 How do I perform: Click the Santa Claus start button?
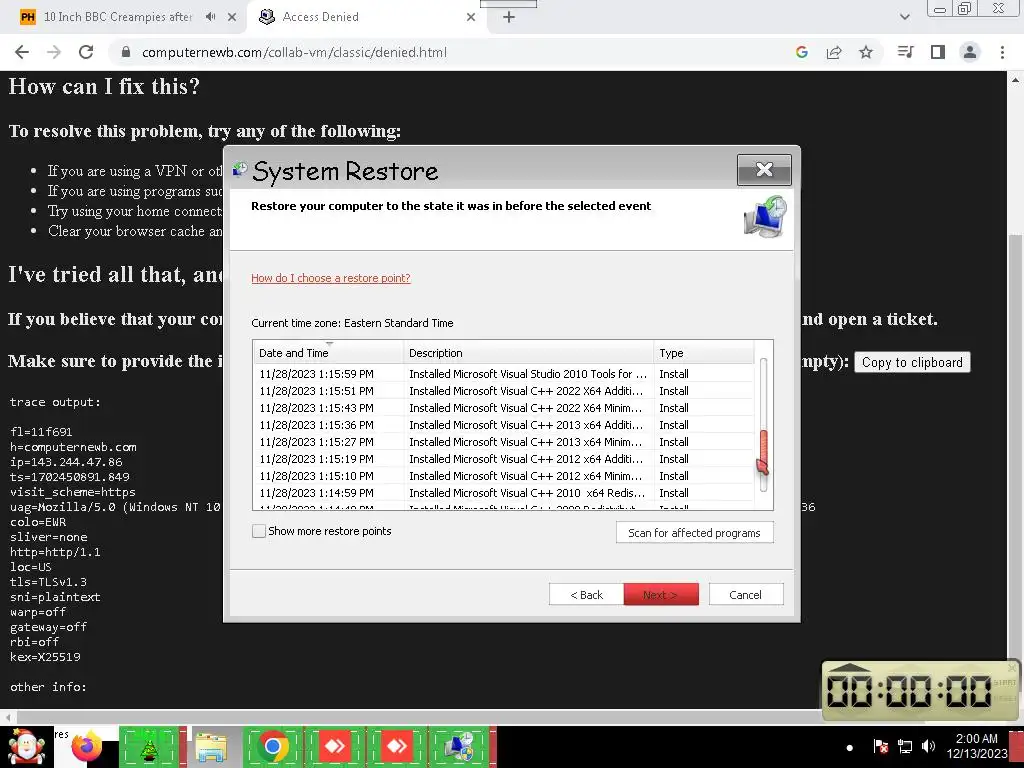pyautogui.click(x=26, y=746)
